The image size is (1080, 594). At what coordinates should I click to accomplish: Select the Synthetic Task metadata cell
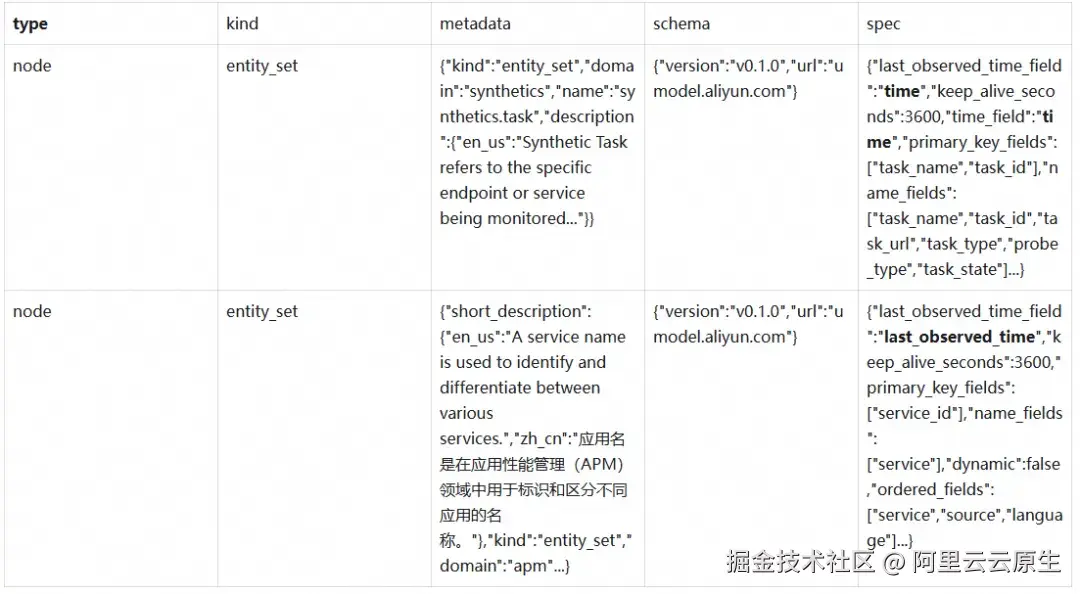[x=536, y=142]
